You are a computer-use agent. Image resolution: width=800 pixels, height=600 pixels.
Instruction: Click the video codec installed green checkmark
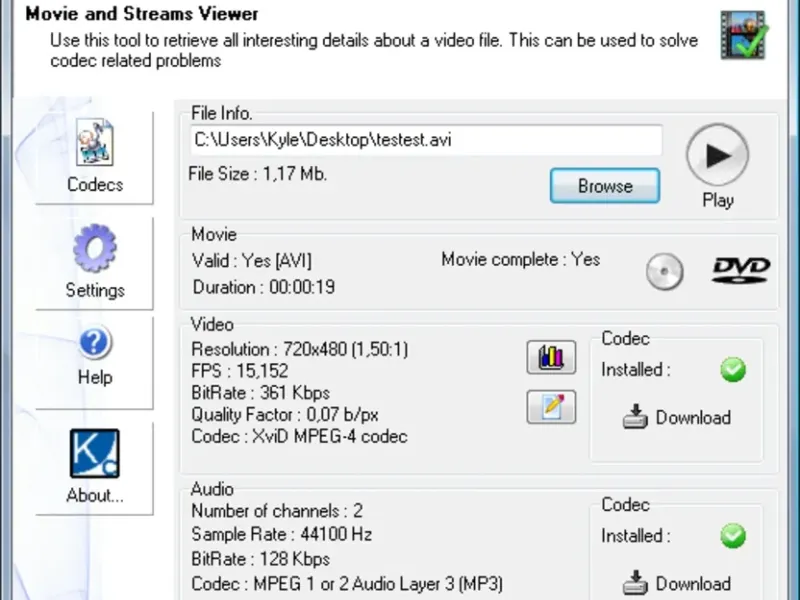[x=733, y=370]
